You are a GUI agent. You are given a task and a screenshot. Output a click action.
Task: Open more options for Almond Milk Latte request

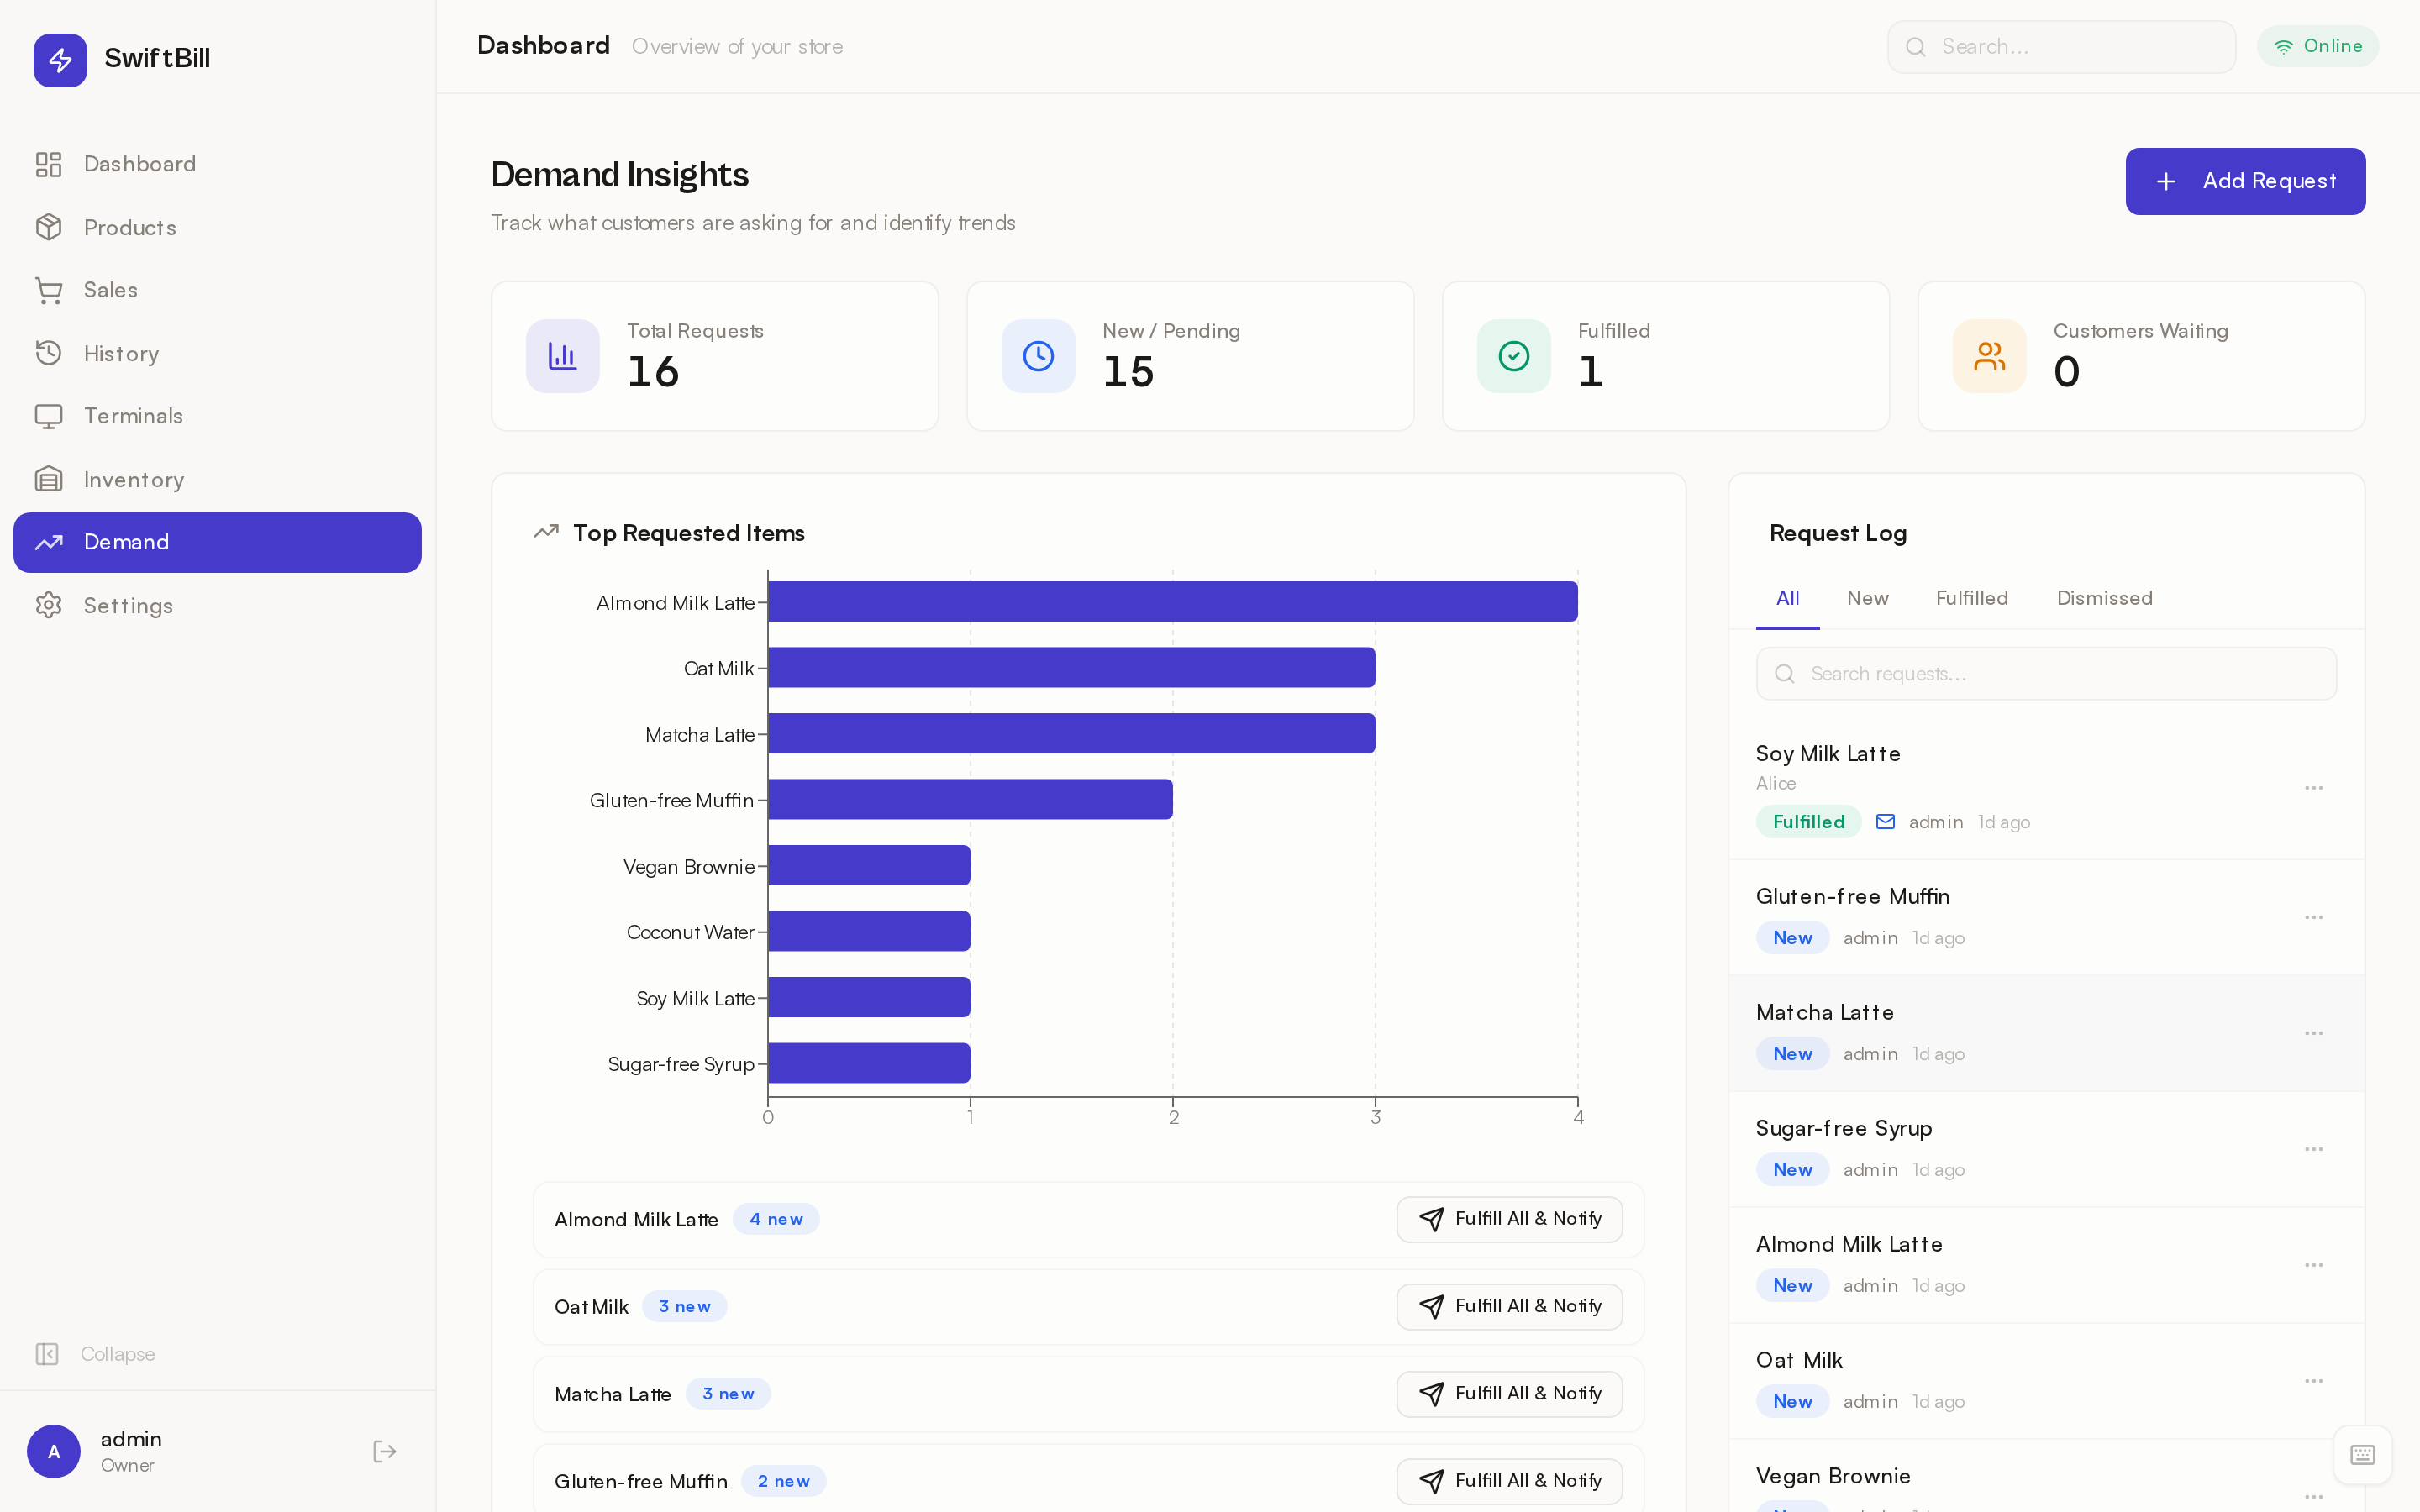point(2313,1265)
